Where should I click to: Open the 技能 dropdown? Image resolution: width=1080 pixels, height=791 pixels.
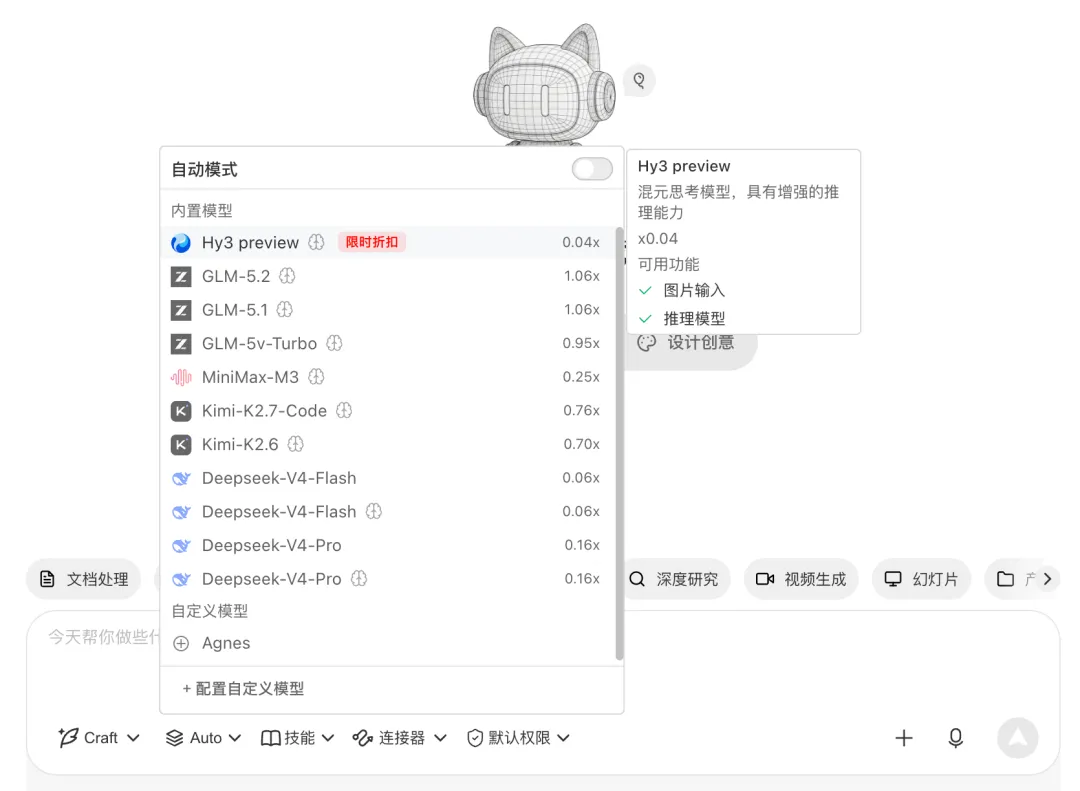tap(298, 738)
